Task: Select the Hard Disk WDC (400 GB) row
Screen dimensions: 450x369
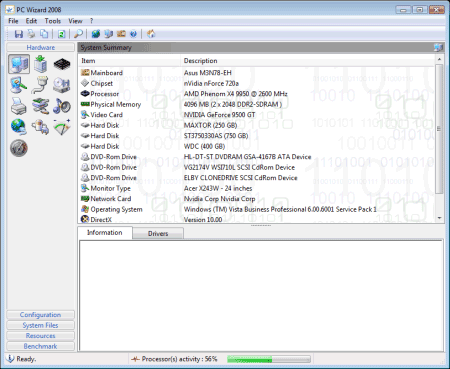Action: (257, 146)
